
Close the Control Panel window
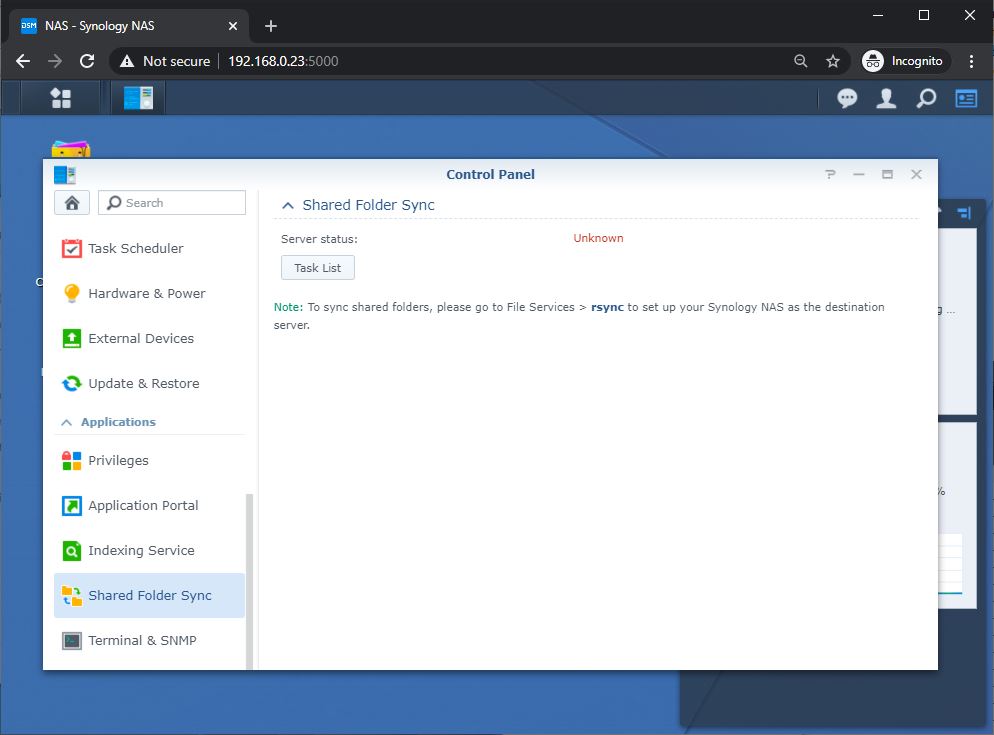point(916,174)
